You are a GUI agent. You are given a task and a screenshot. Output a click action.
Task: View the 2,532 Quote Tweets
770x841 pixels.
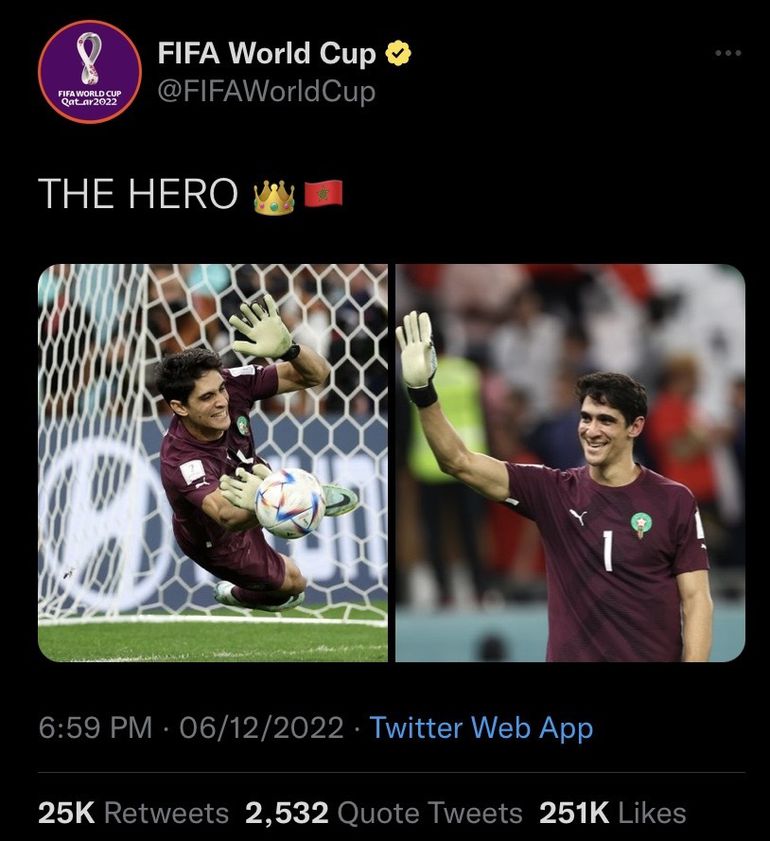click(383, 813)
